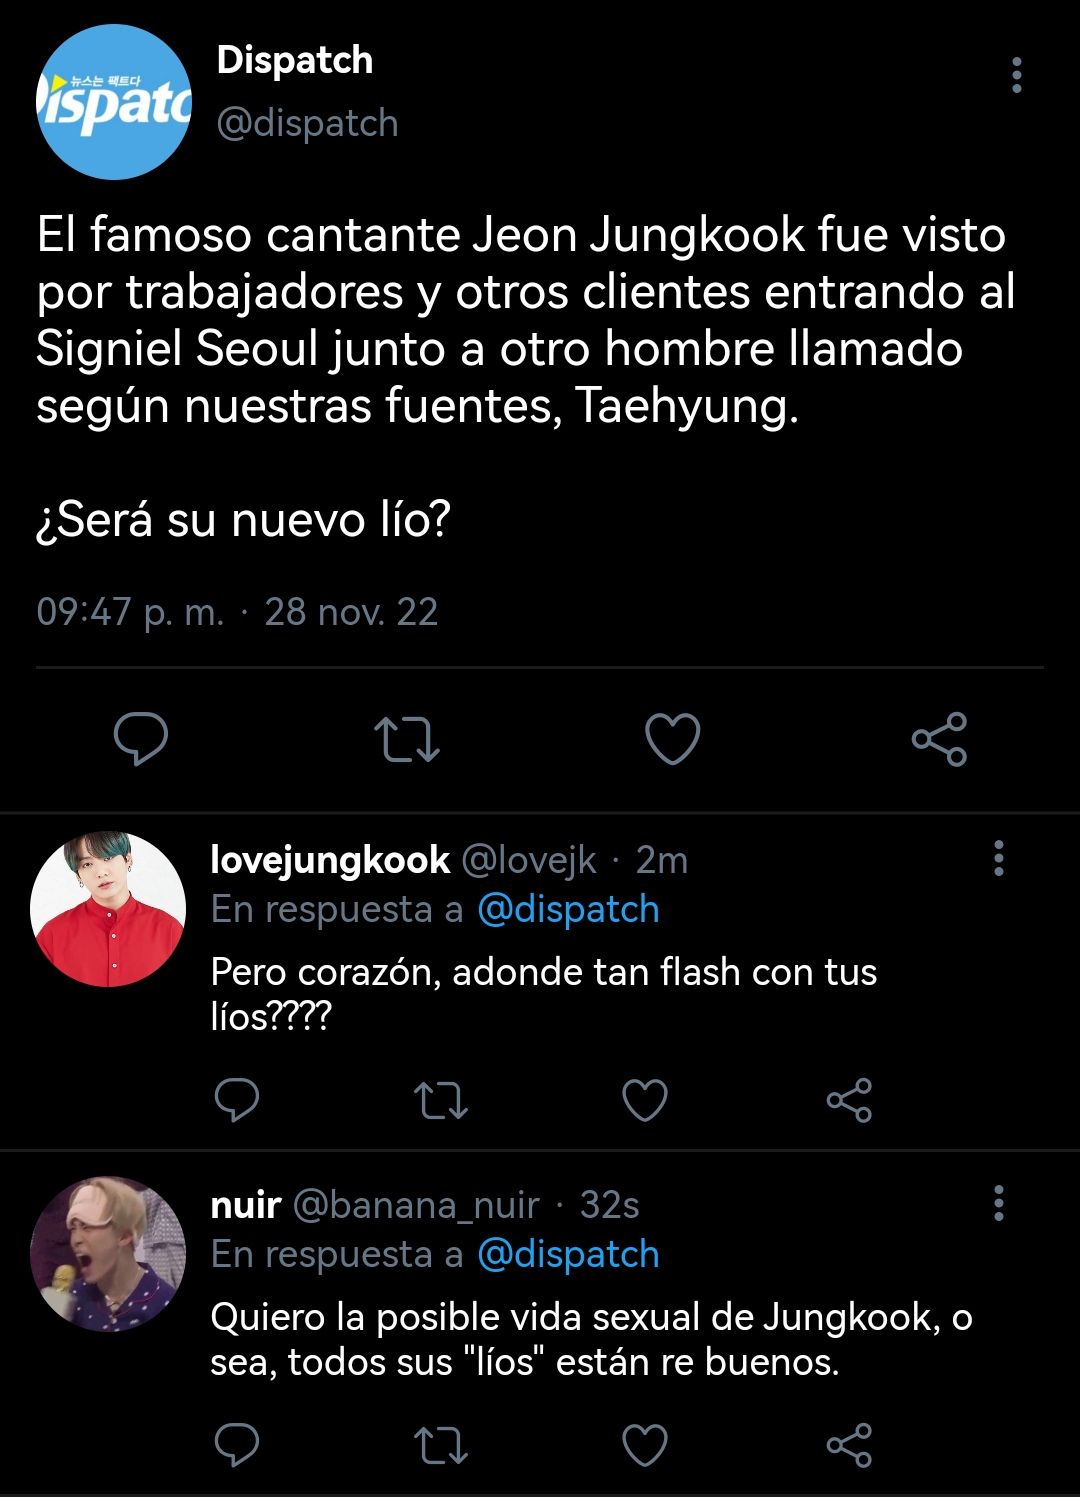Open more options on nuir's reply
The height and width of the screenshot is (1497, 1080).
pos(998,1204)
